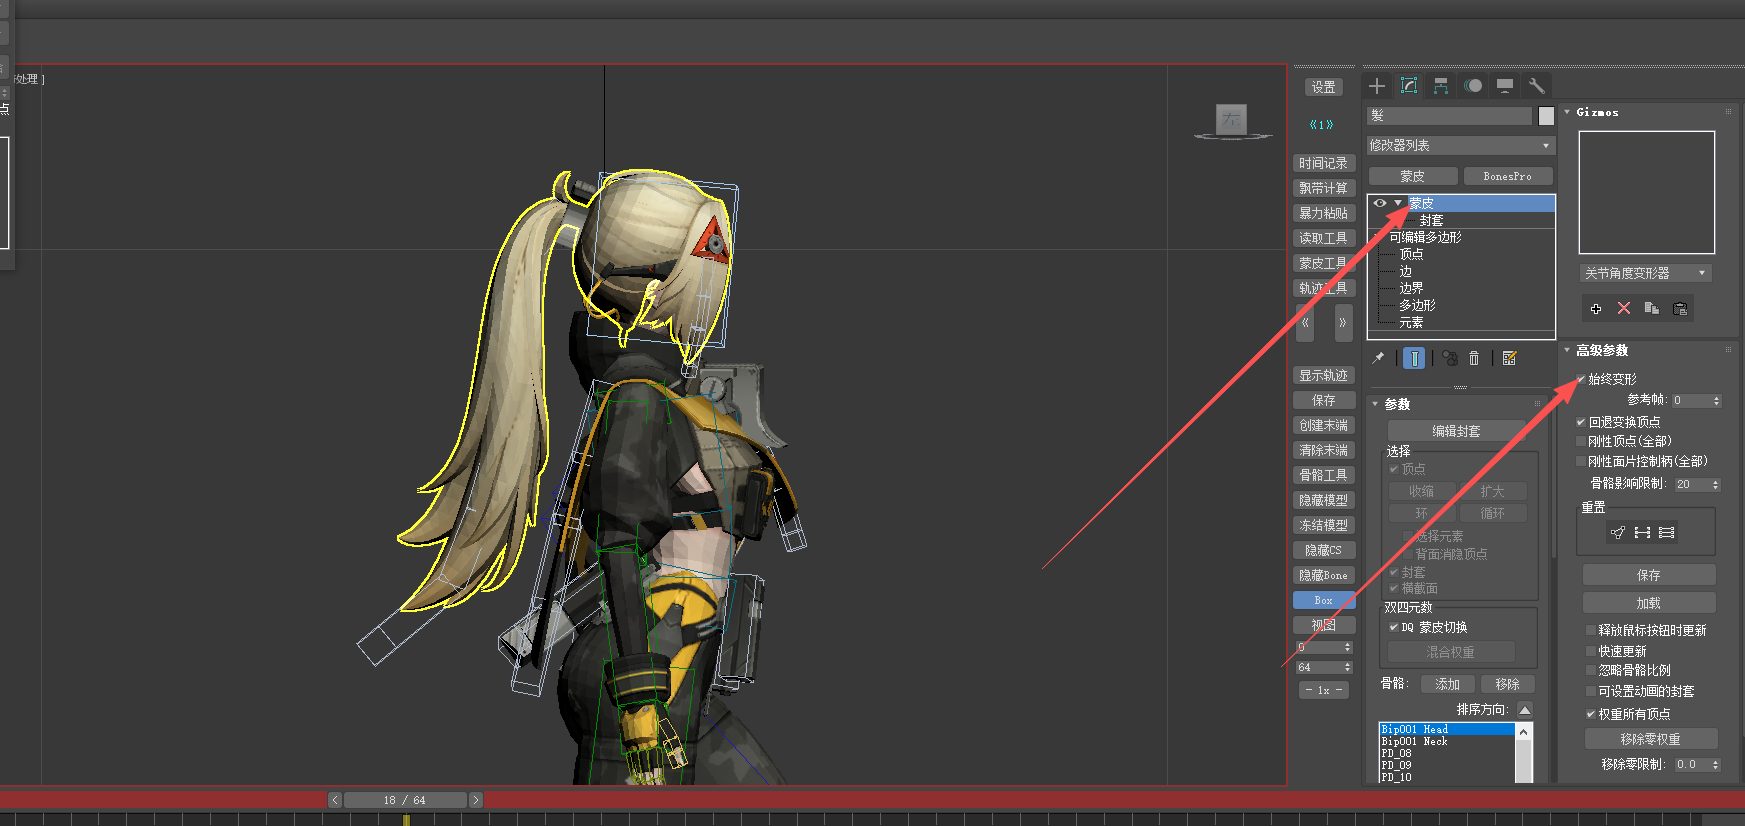
Task: Select 多边形 sub-object level
Action: [1417, 305]
